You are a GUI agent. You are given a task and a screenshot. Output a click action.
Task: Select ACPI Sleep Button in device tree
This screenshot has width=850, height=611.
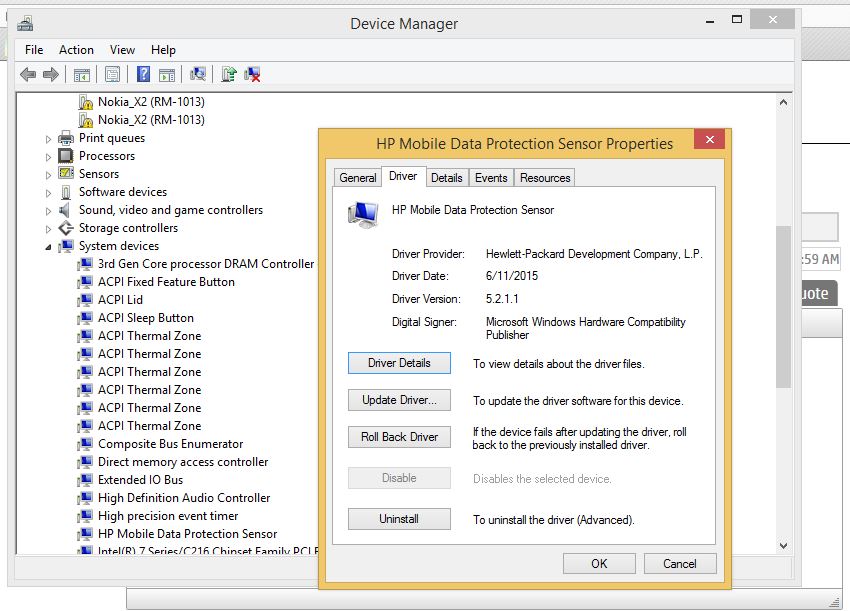tap(145, 318)
